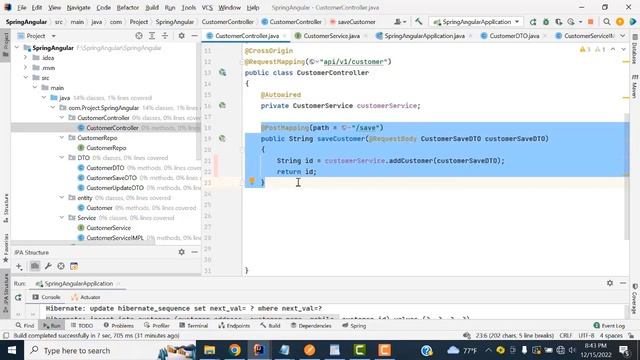Click the CRLF line separator status widget
This screenshot has height=360, width=640.
click(566, 336)
